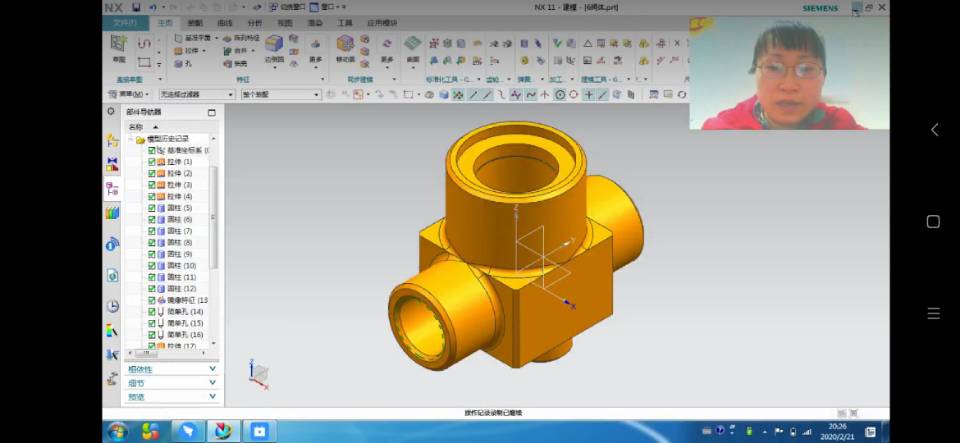Open the 分析 (Analysis) ribbon tab

click(255, 22)
